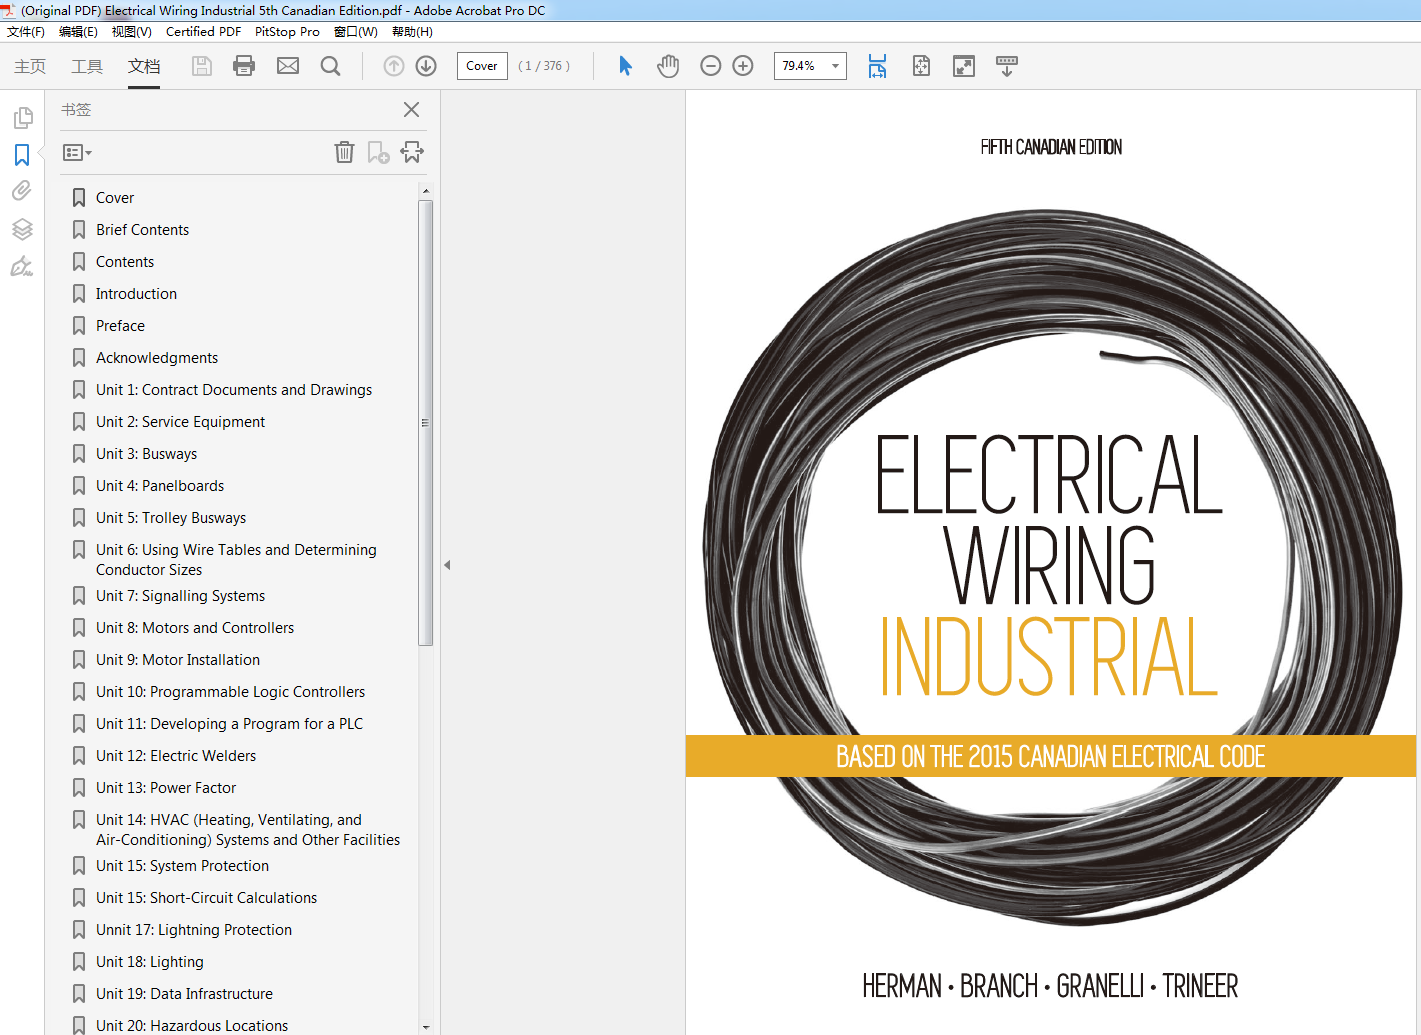Open the 编辑(E) menu
Viewport: 1421px width, 1035px height.
[x=78, y=32]
